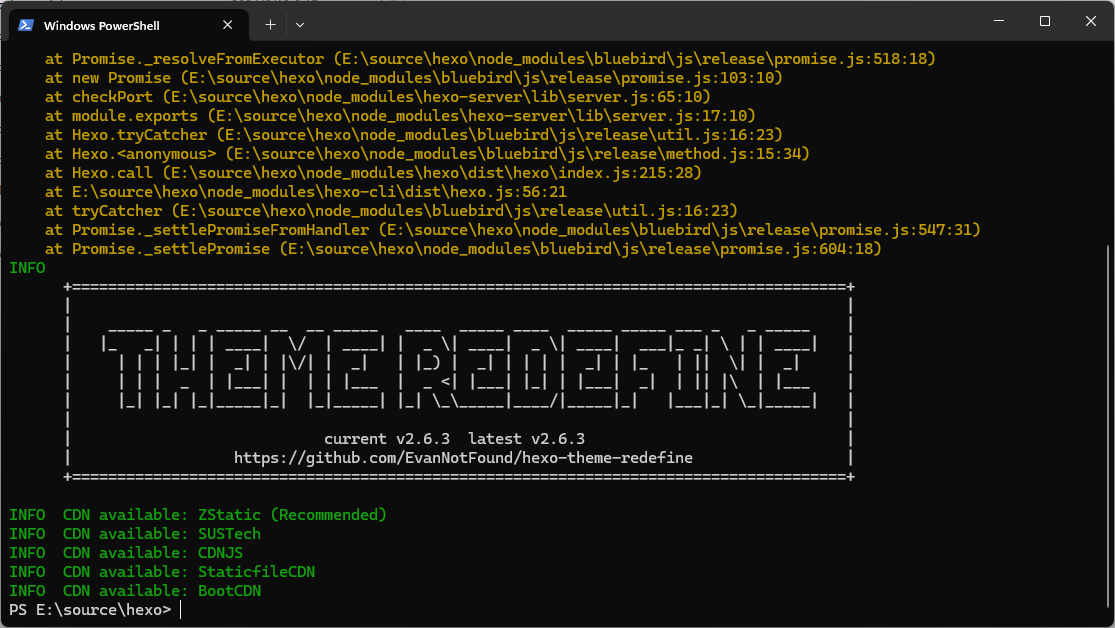1115x628 pixels.
Task: Click the 'at checkPort' stack line
Action: point(378,97)
